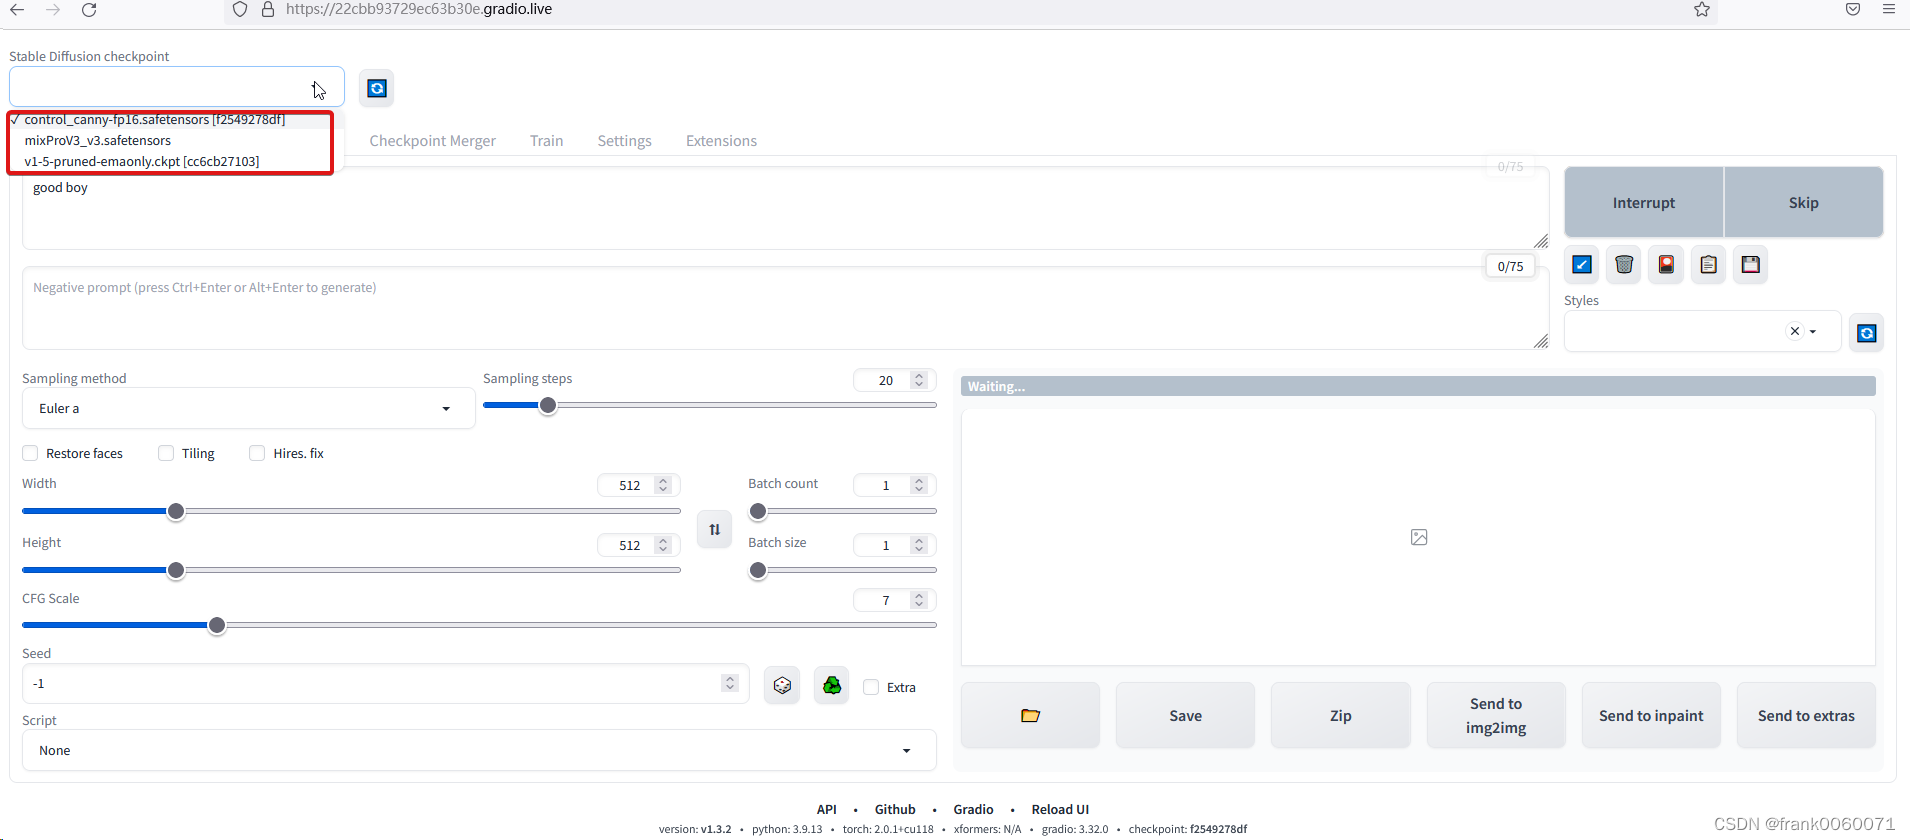Go back in browser history

(x=17, y=10)
